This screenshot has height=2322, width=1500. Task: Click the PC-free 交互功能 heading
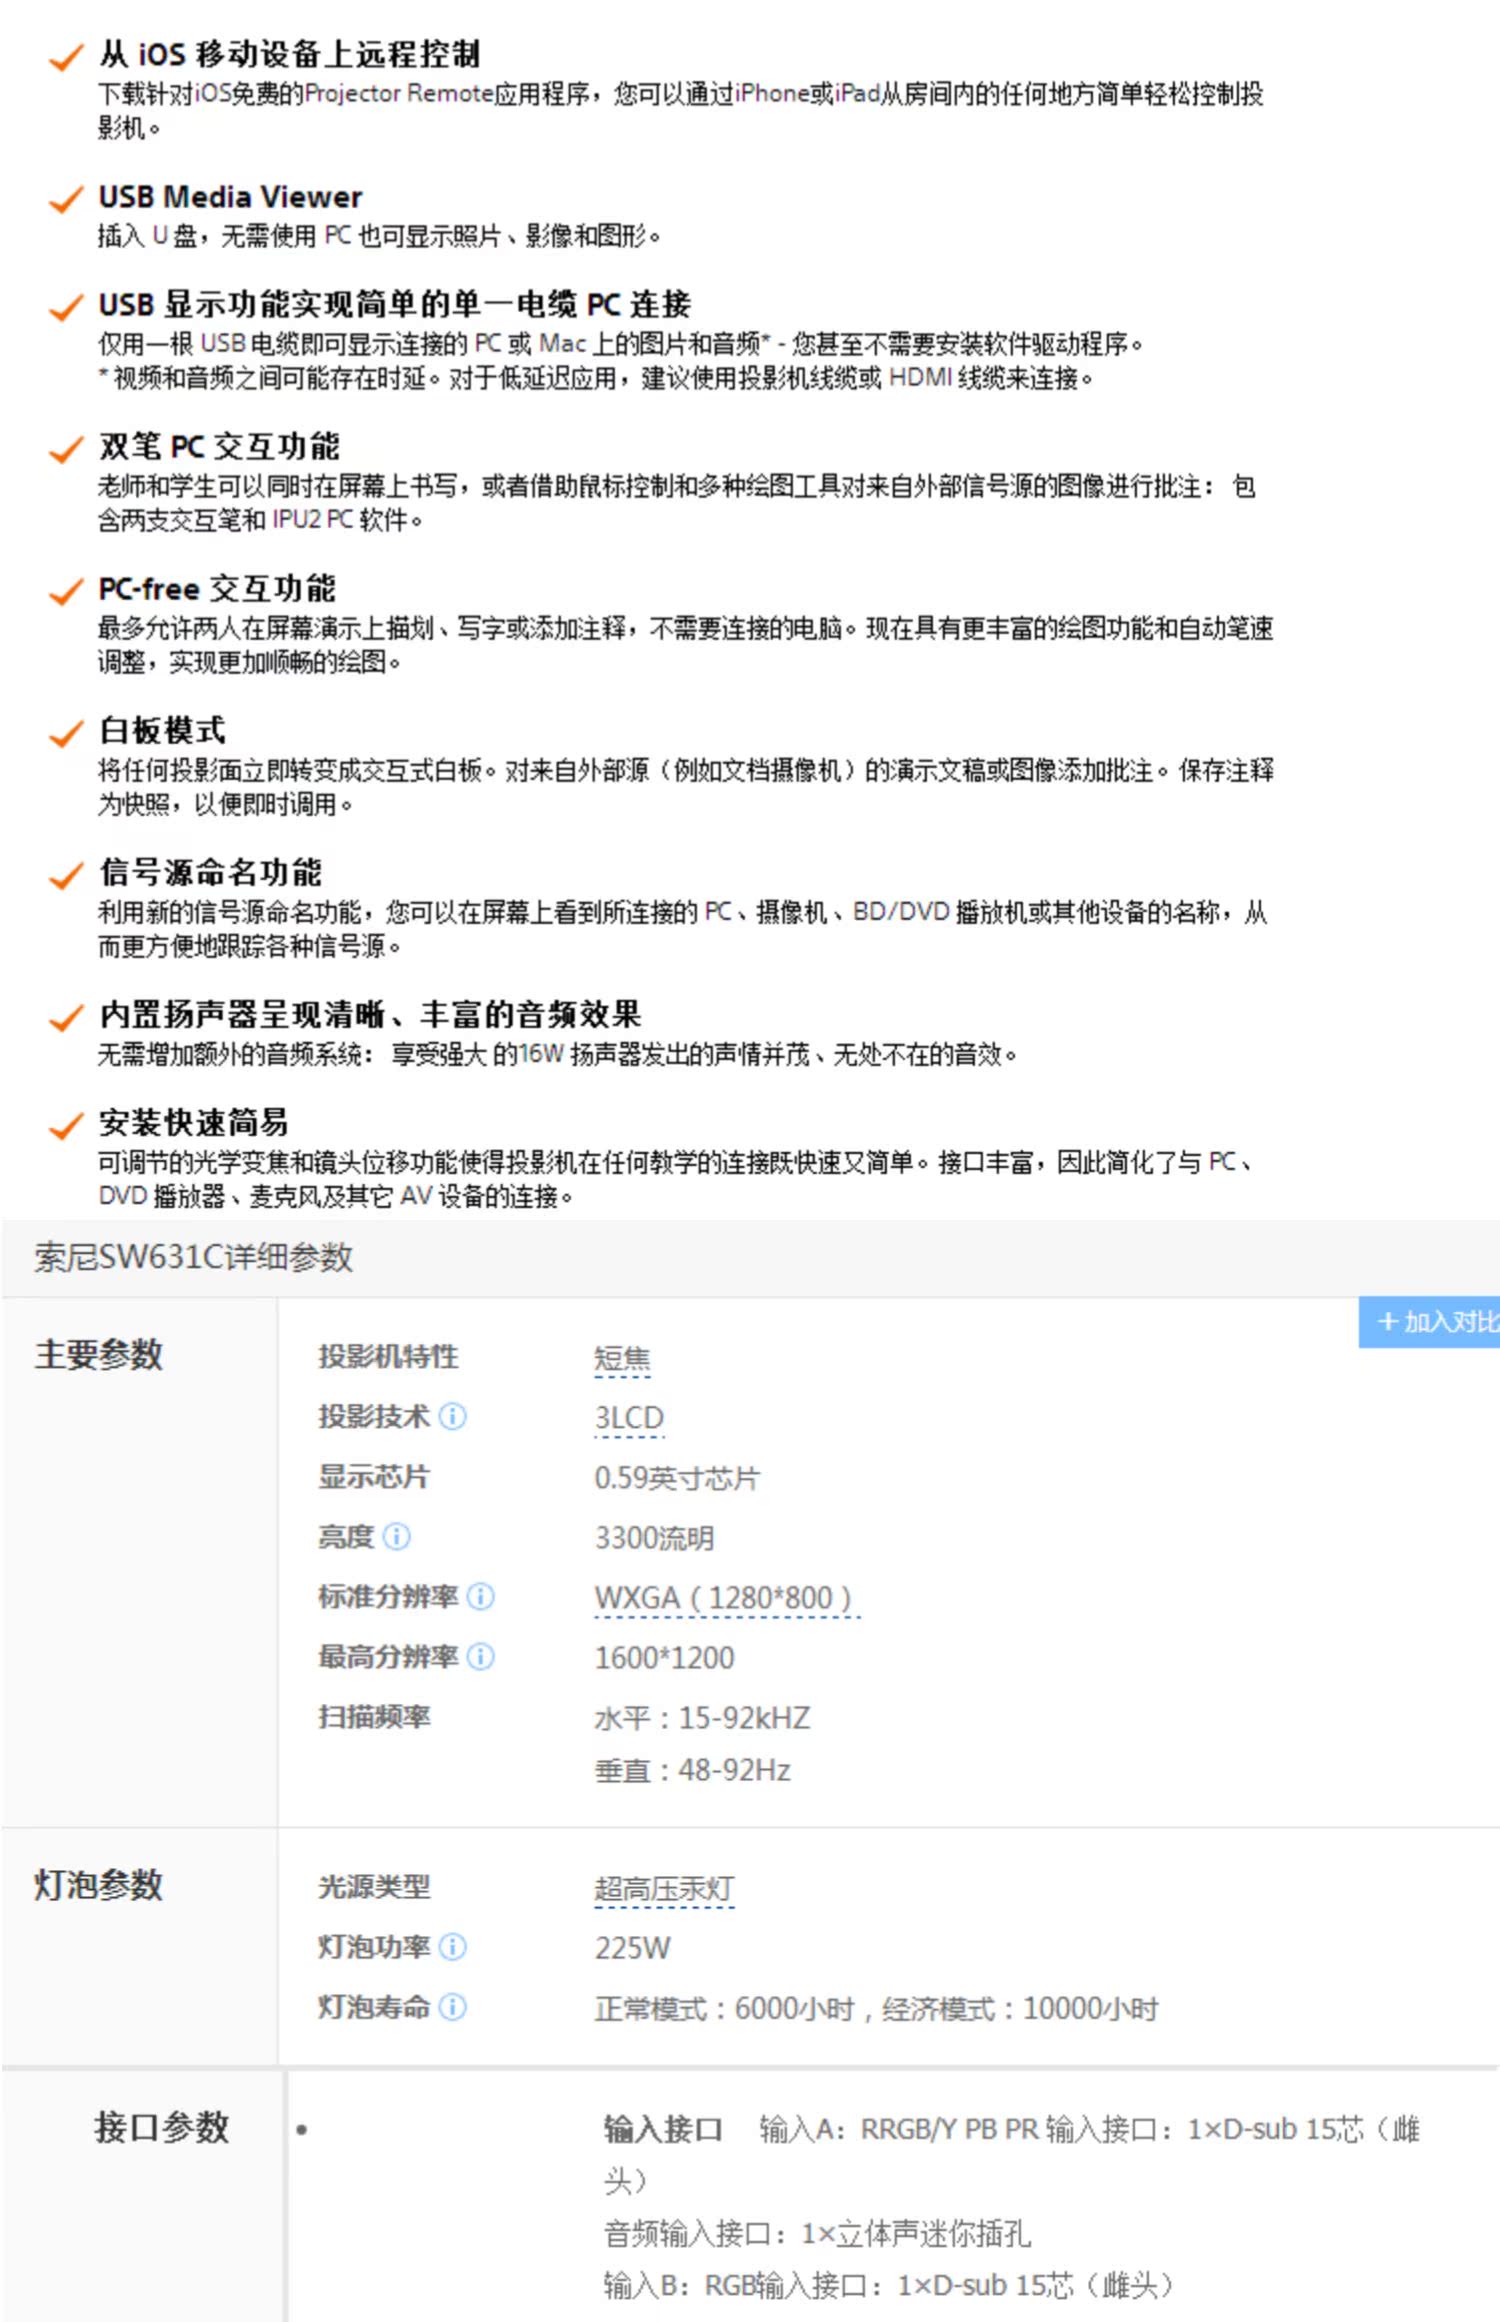(217, 588)
